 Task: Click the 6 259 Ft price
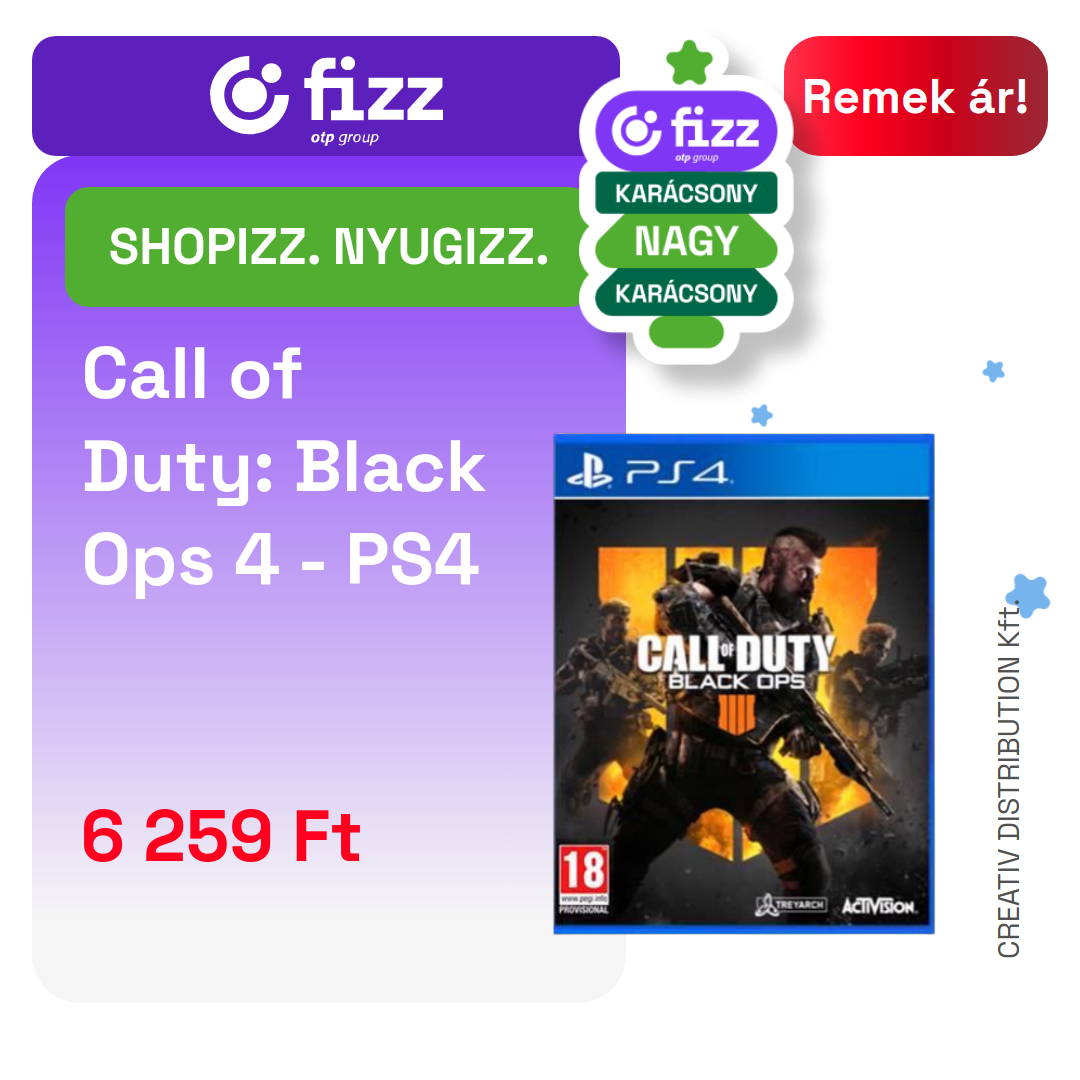click(222, 836)
